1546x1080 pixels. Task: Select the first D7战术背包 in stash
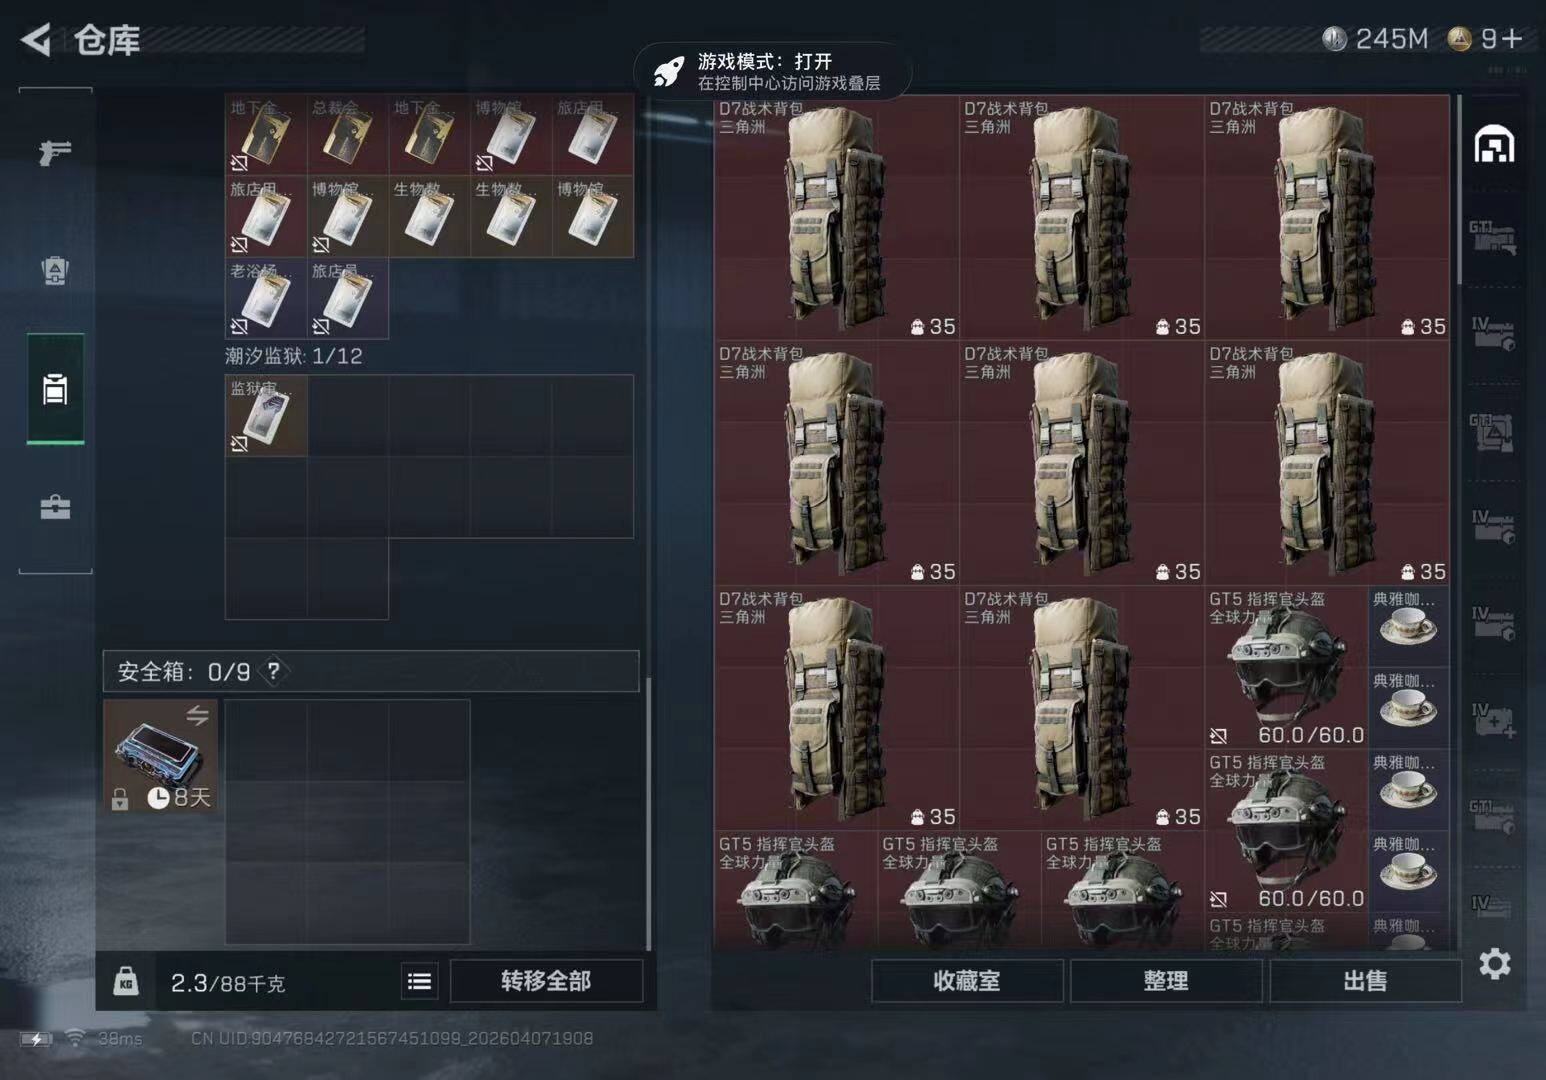tap(836, 218)
